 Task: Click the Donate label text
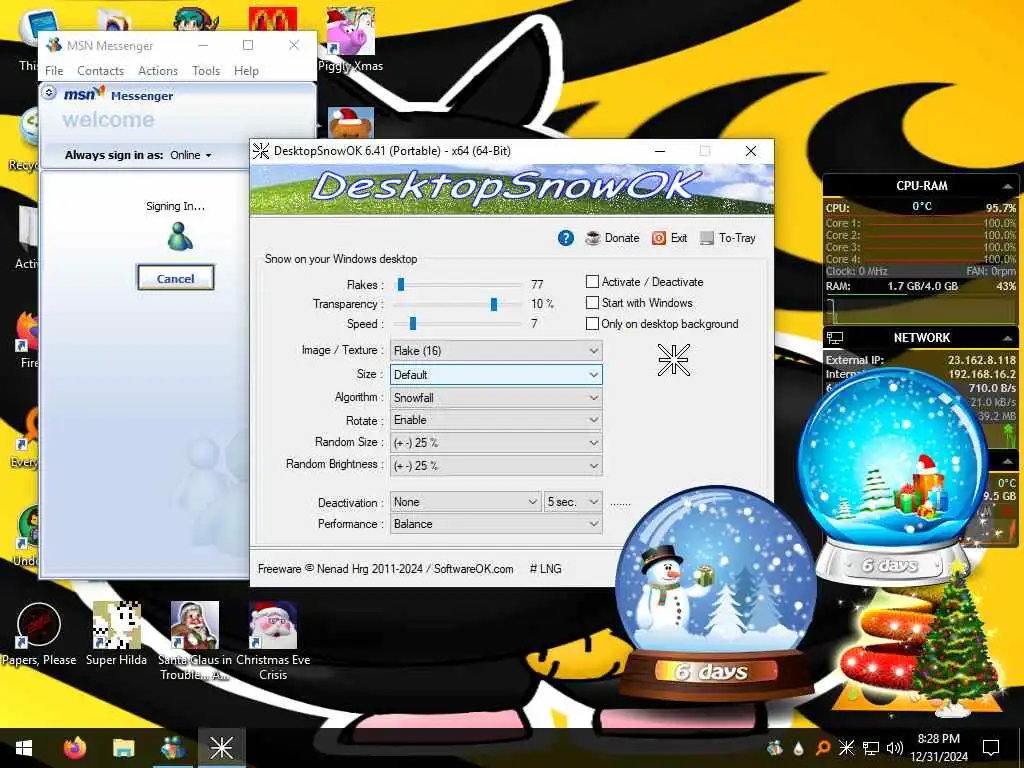tap(622, 238)
